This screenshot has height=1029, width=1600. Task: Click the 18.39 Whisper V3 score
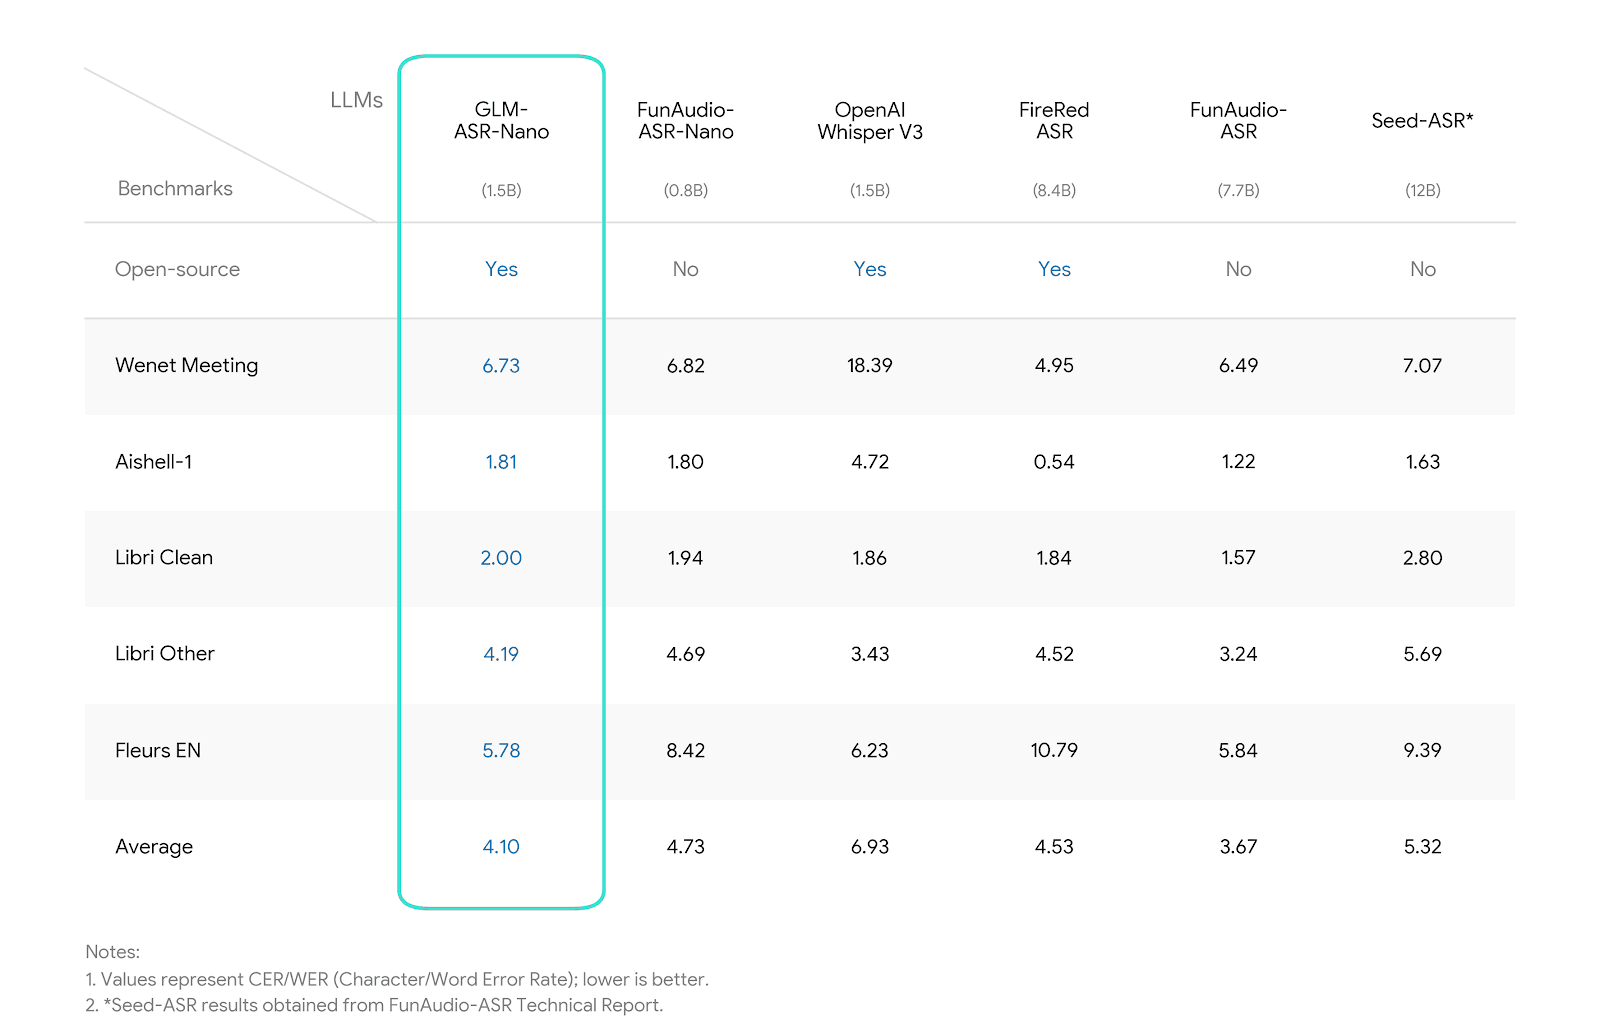(x=870, y=366)
